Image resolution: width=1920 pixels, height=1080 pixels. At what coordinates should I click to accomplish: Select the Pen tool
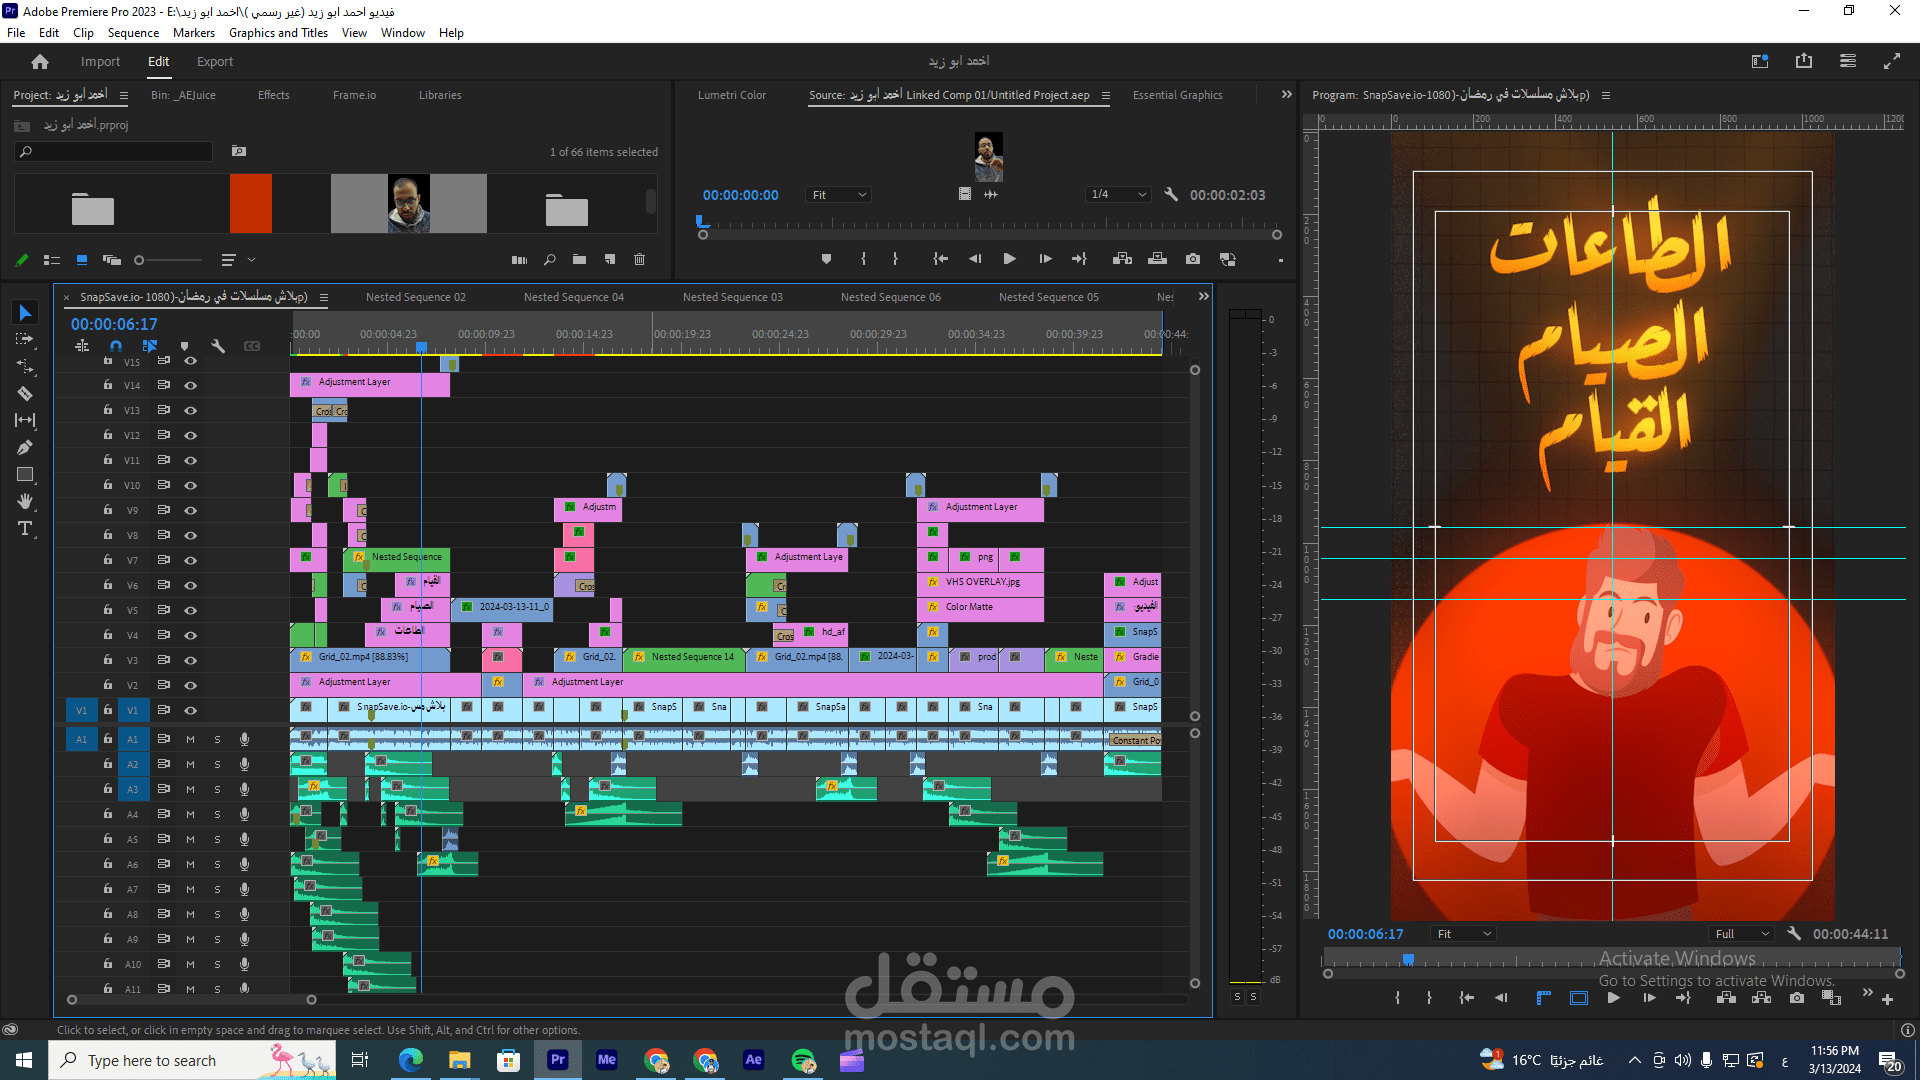25,447
